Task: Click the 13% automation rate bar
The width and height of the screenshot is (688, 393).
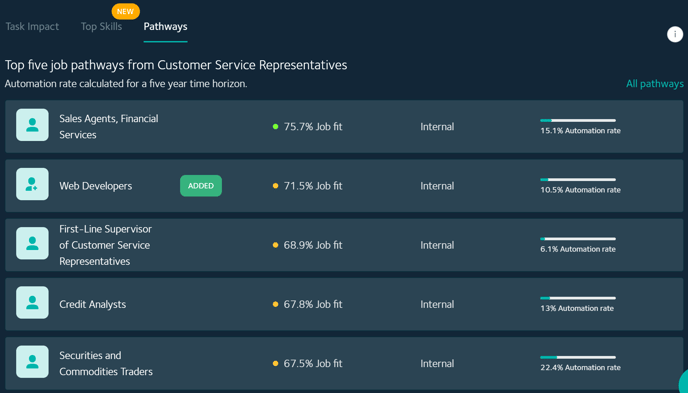Action: (578, 298)
